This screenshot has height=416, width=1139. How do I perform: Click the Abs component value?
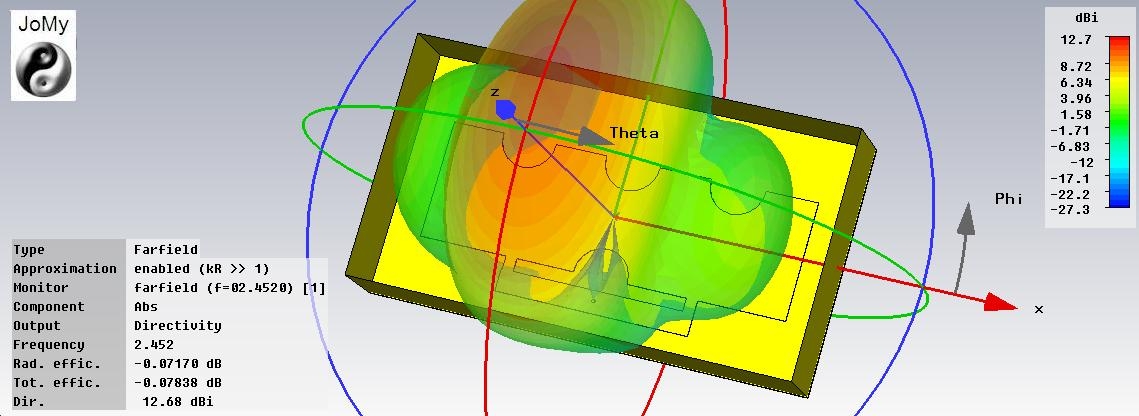(146, 306)
